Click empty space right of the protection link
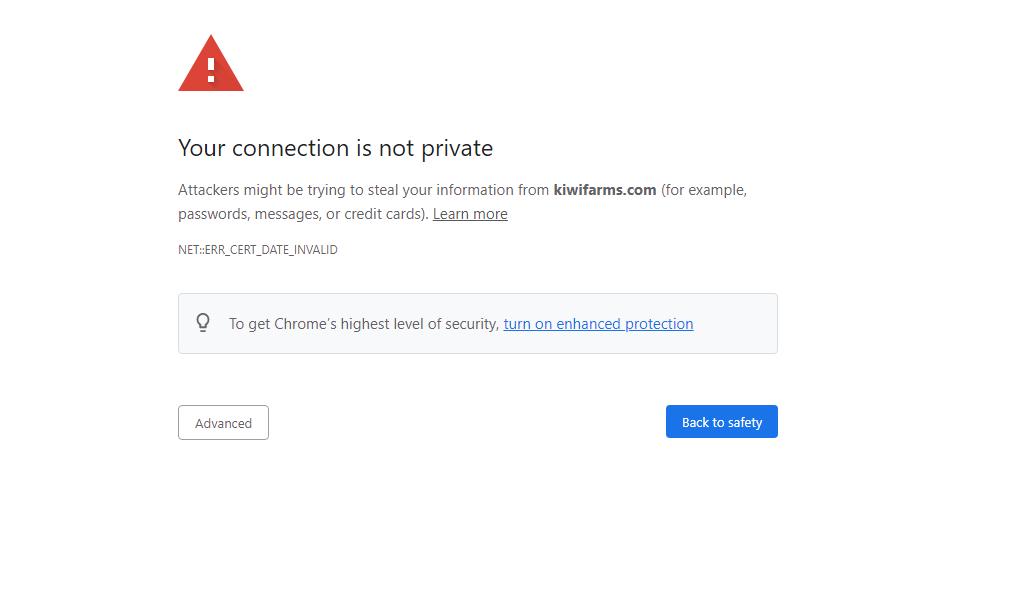This screenshot has height=608, width=1036. click(733, 324)
